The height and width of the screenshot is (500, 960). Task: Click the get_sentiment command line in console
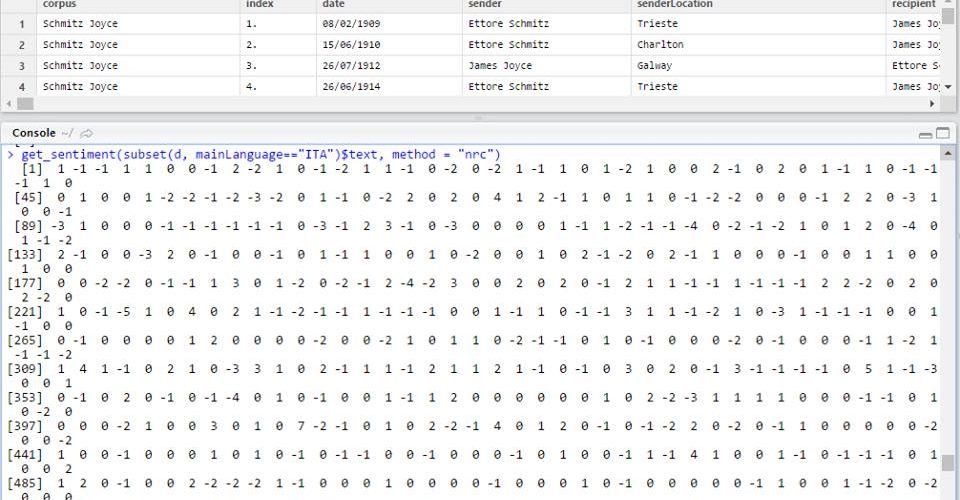click(x=260, y=154)
